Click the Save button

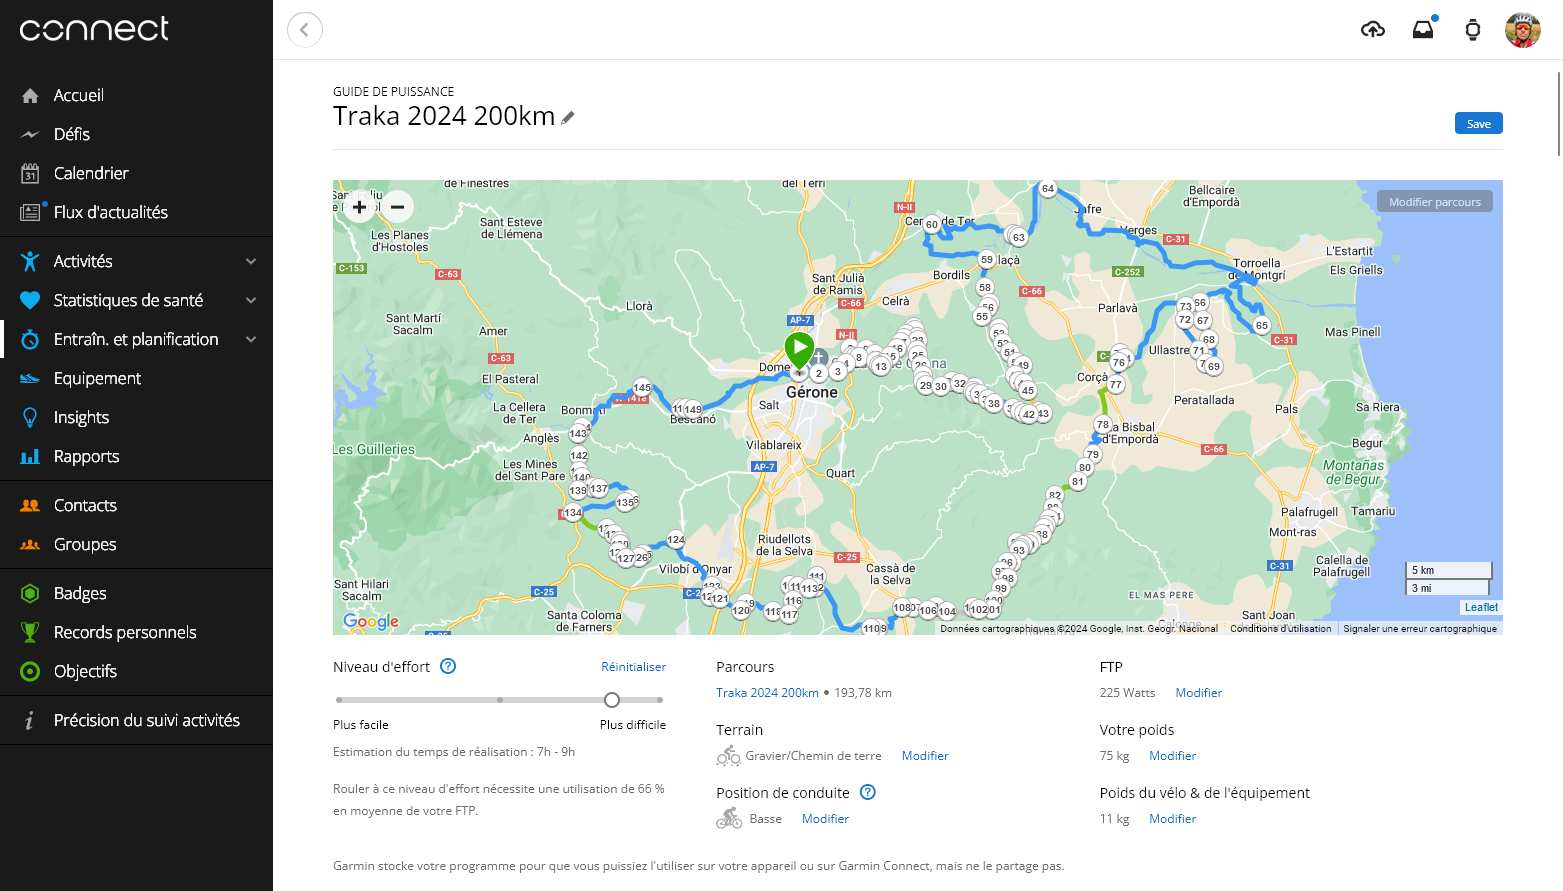point(1478,123)
